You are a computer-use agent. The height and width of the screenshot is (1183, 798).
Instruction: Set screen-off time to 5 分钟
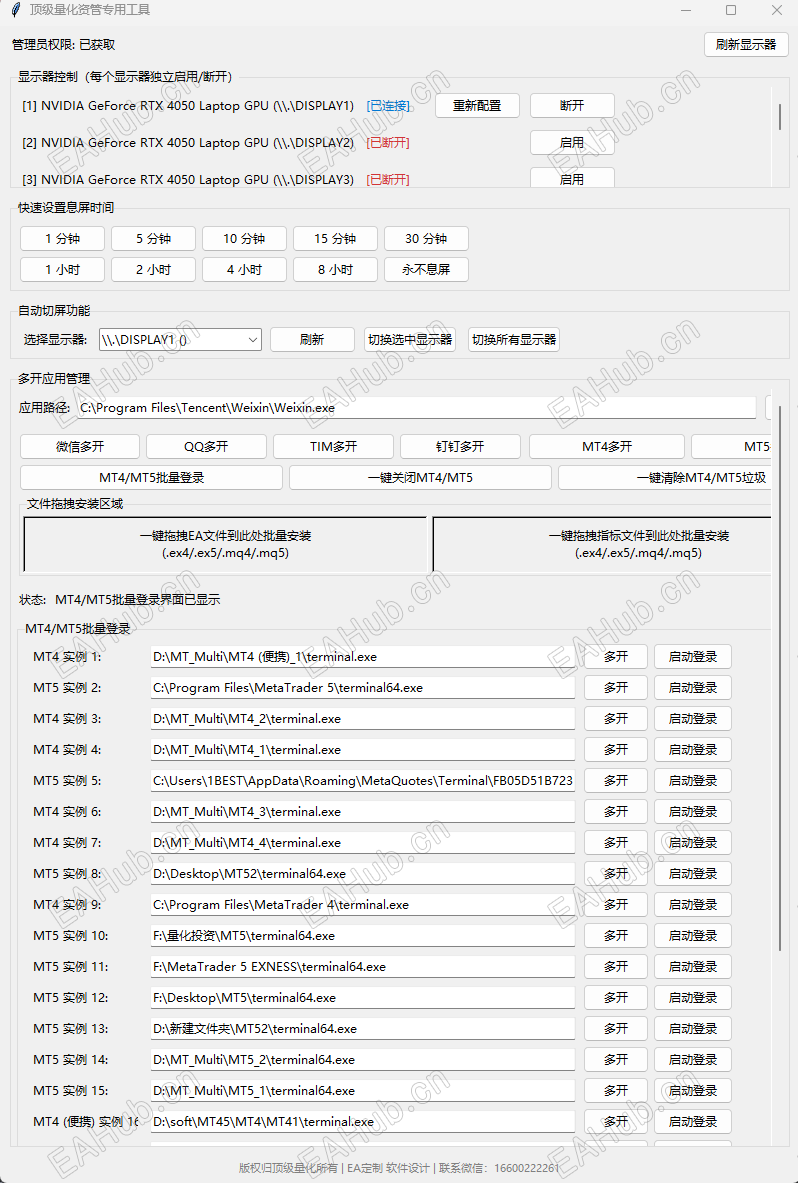153,238
